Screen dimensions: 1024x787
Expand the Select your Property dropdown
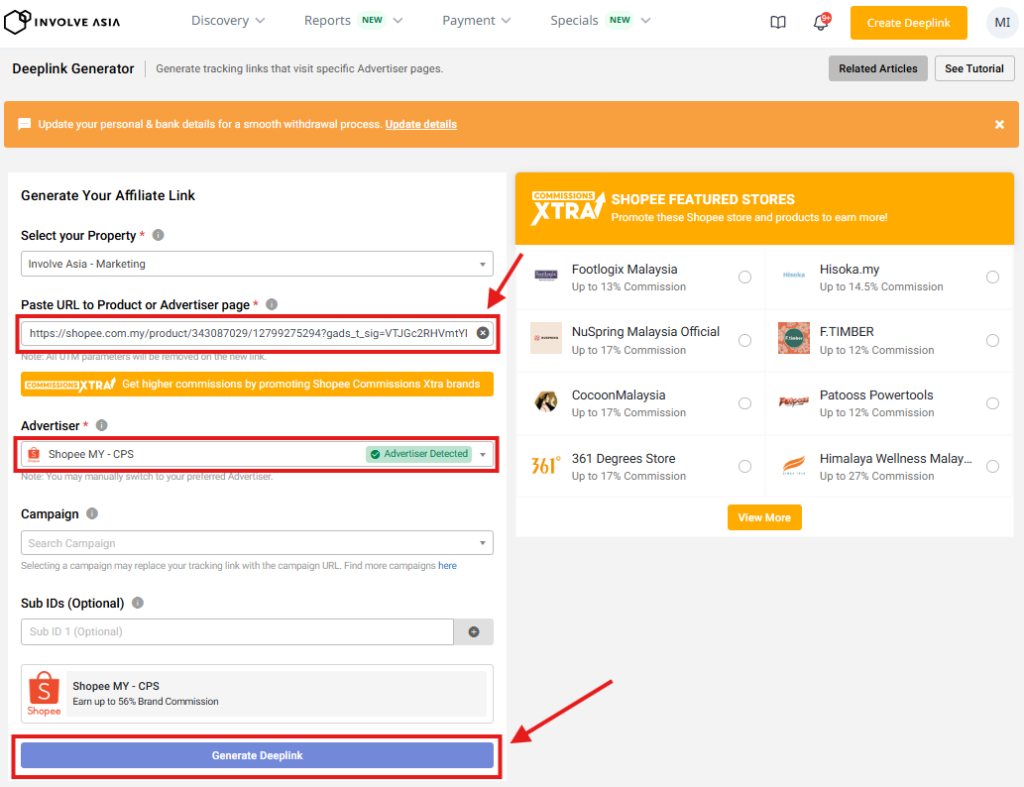(x=256, y=264)
